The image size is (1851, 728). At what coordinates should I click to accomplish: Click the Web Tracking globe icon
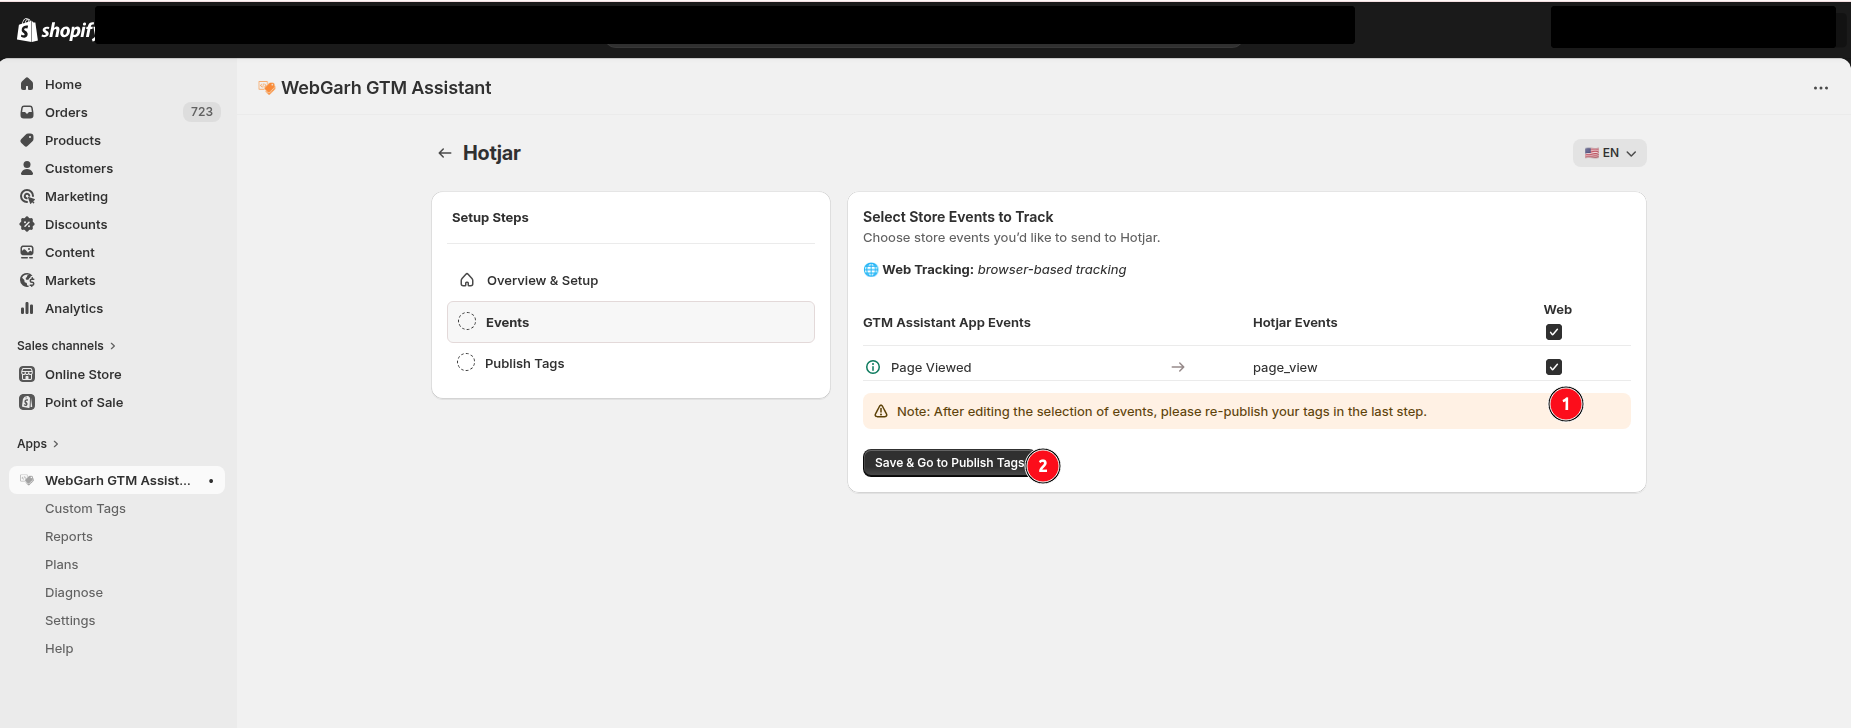click(871, 270)
